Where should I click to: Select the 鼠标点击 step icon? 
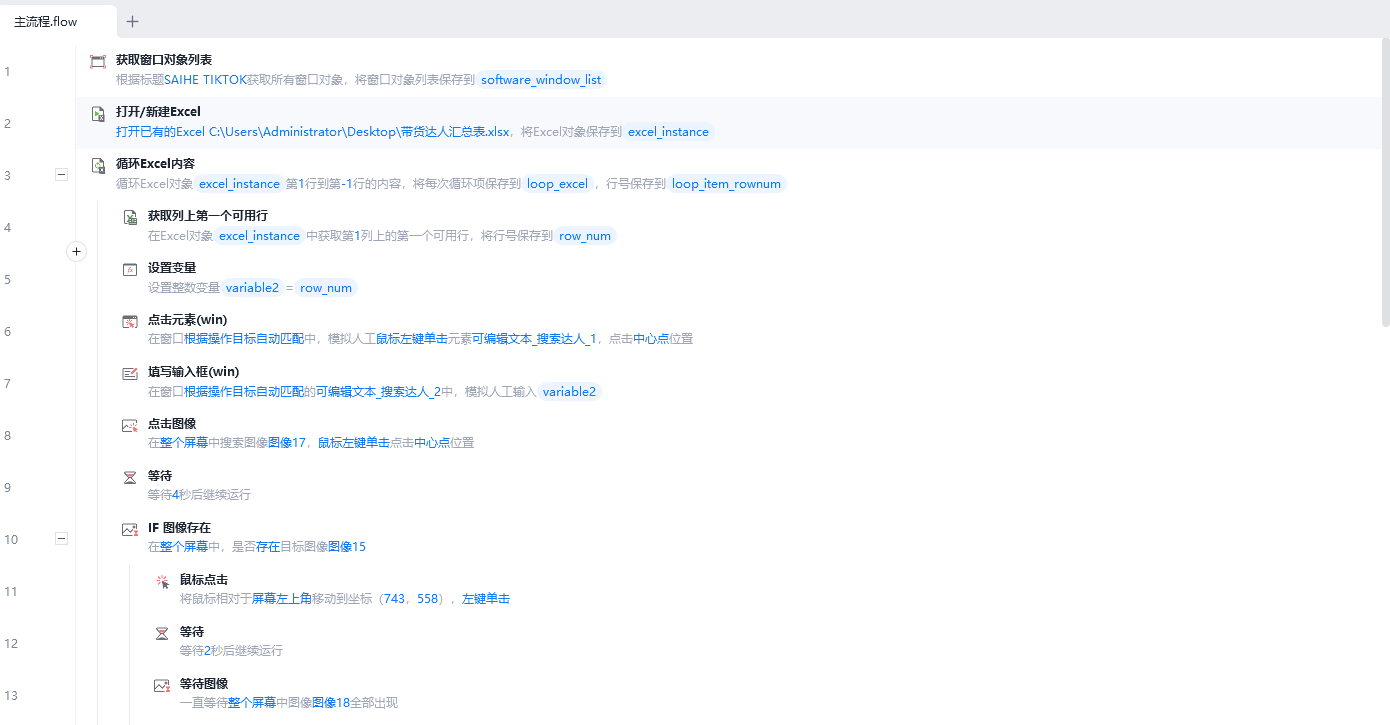[x=162, y=582]
